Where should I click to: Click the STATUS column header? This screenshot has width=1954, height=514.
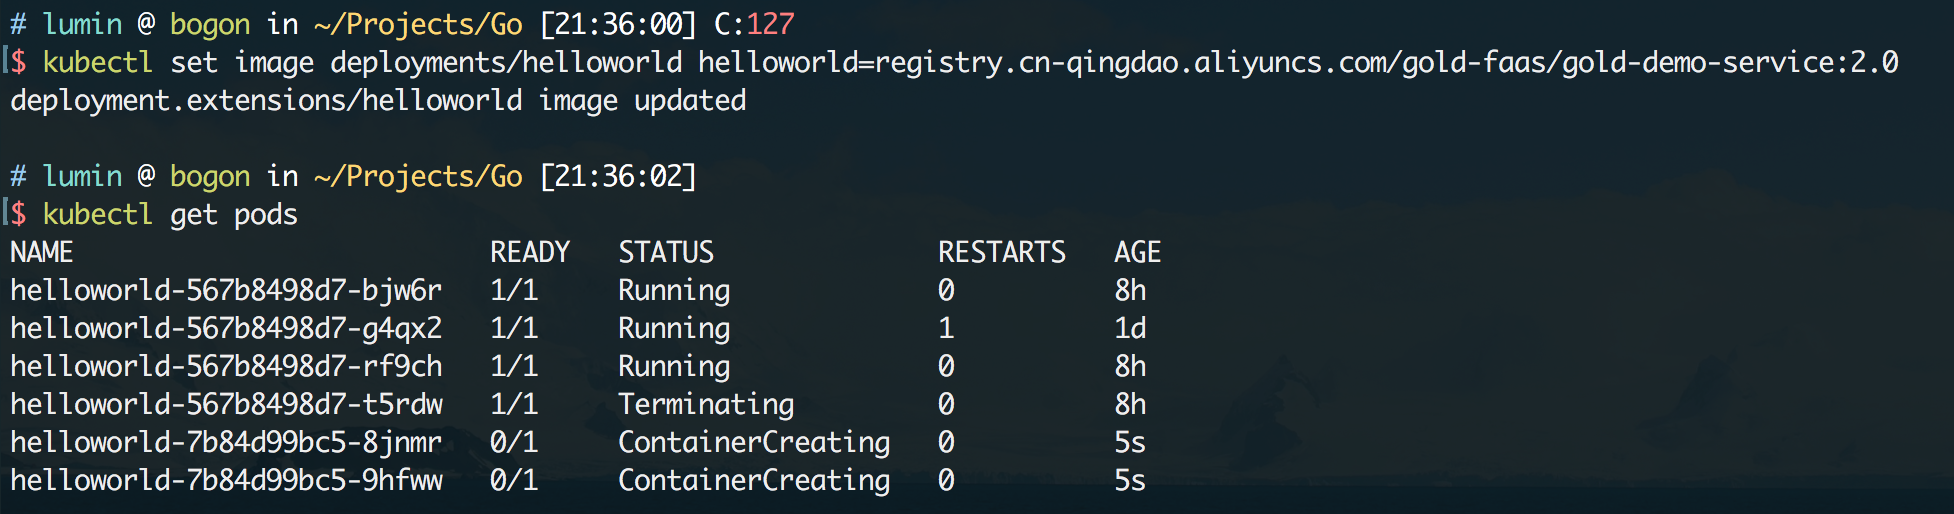point(666,252)
